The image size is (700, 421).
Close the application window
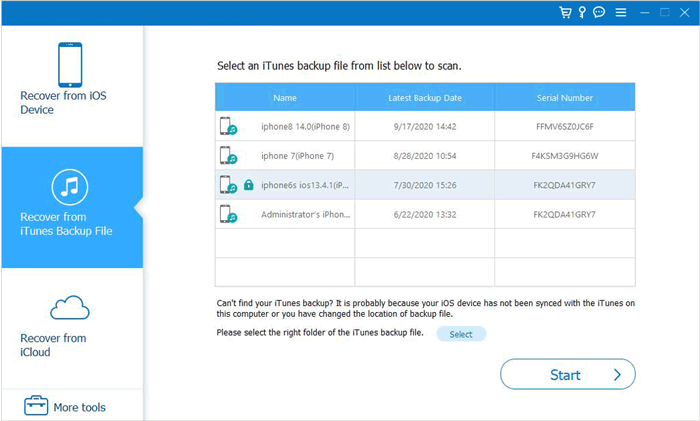coord(684,13)
